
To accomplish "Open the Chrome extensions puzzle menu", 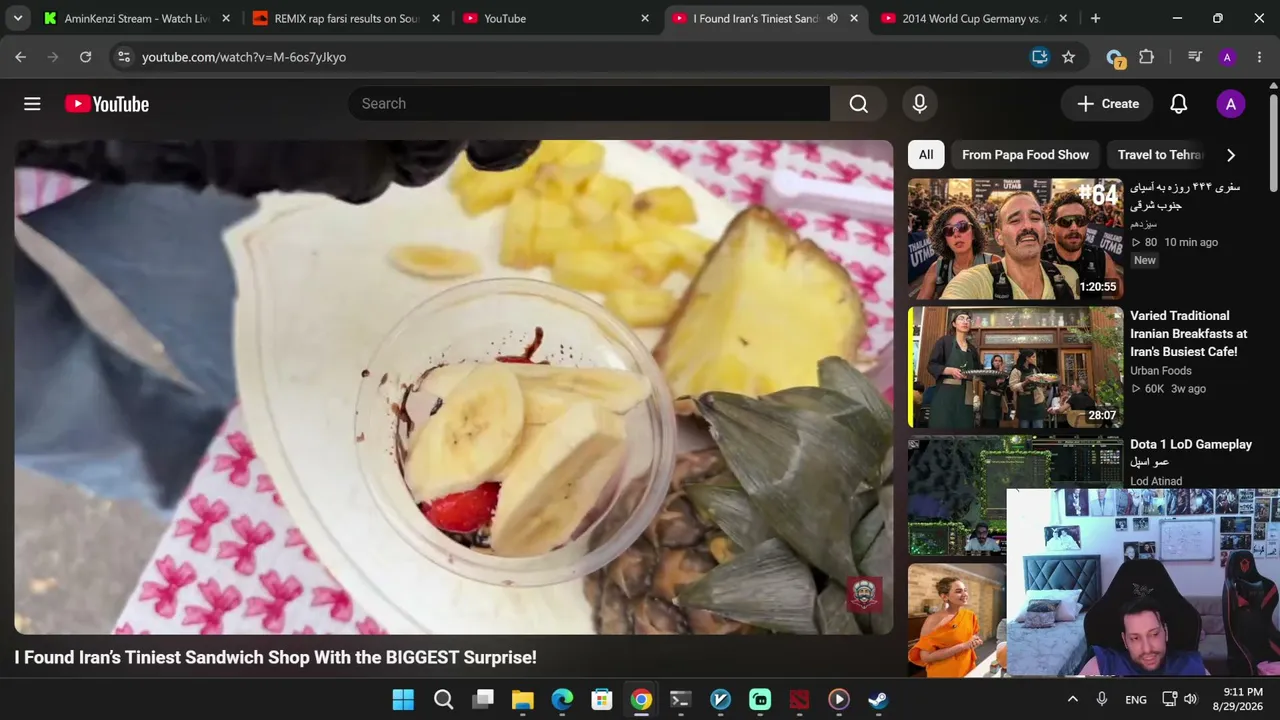I will pyautogui.click(x=1146, y=57).
